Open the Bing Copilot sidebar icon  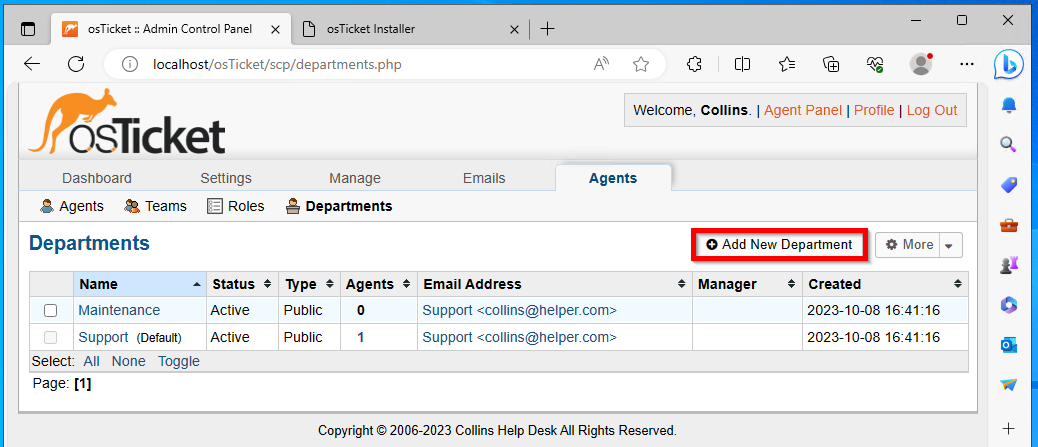point(1008,64)
